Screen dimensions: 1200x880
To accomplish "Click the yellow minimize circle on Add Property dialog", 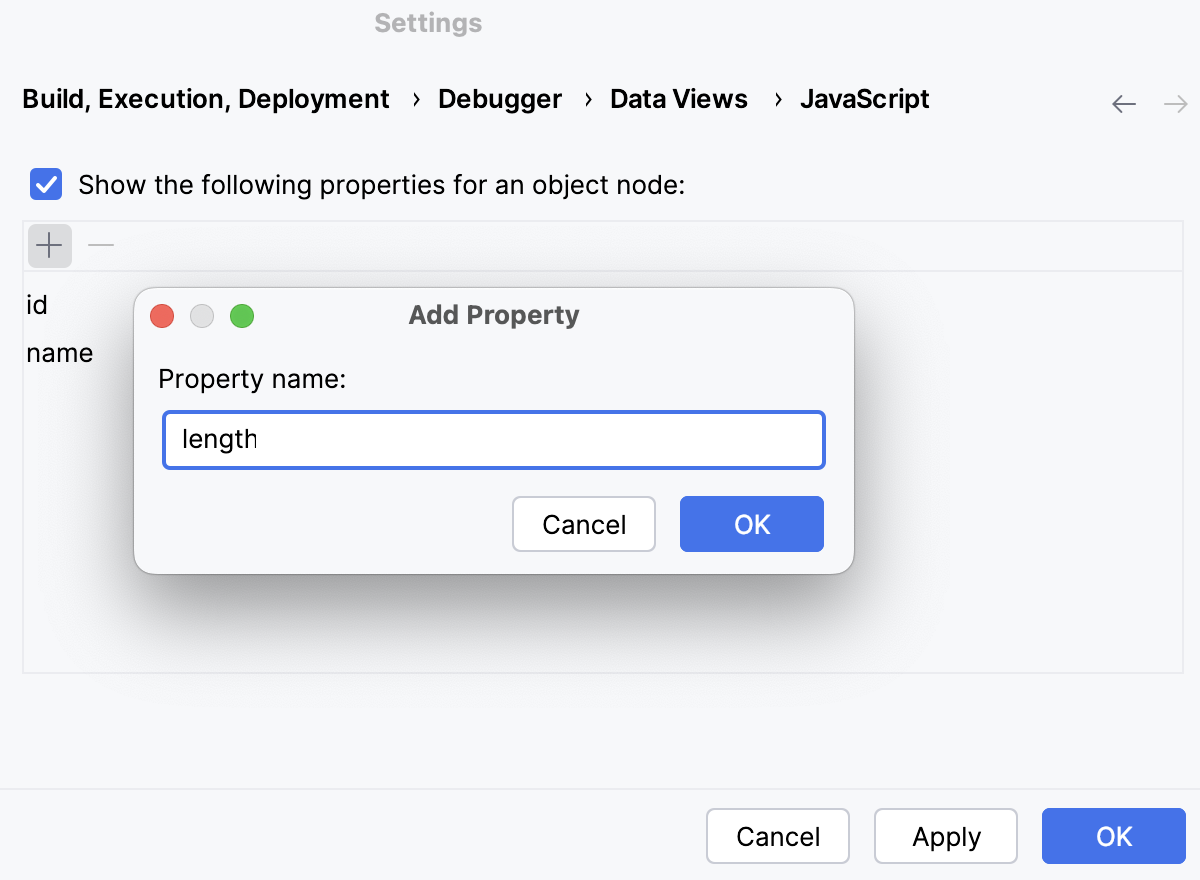I will coord(202,315).
